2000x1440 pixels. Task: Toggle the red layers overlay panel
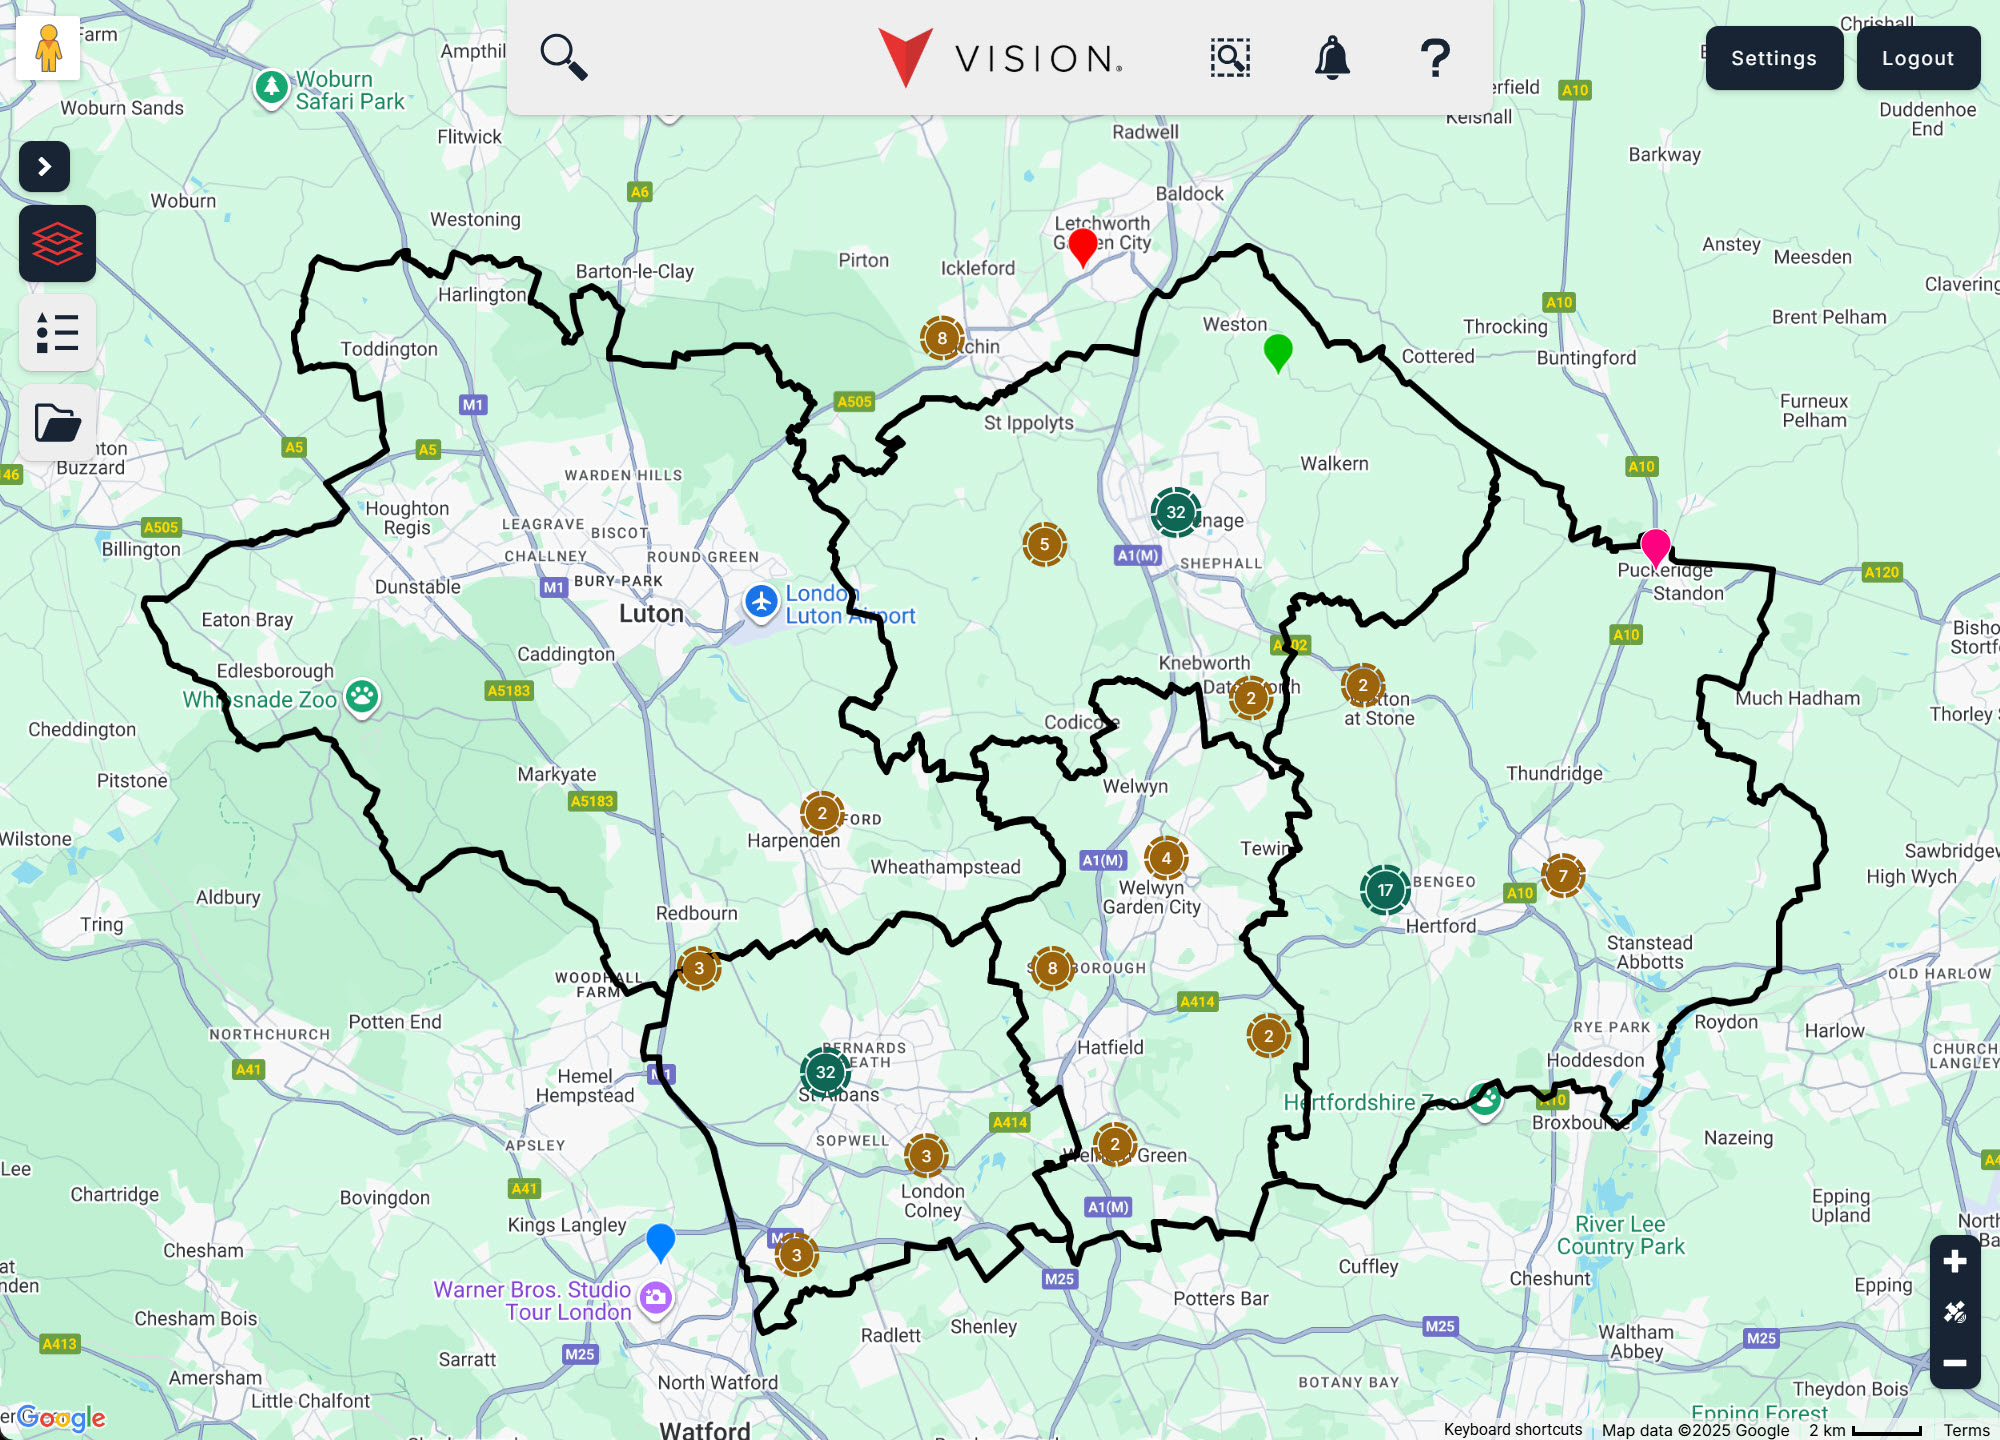(57, 243)
